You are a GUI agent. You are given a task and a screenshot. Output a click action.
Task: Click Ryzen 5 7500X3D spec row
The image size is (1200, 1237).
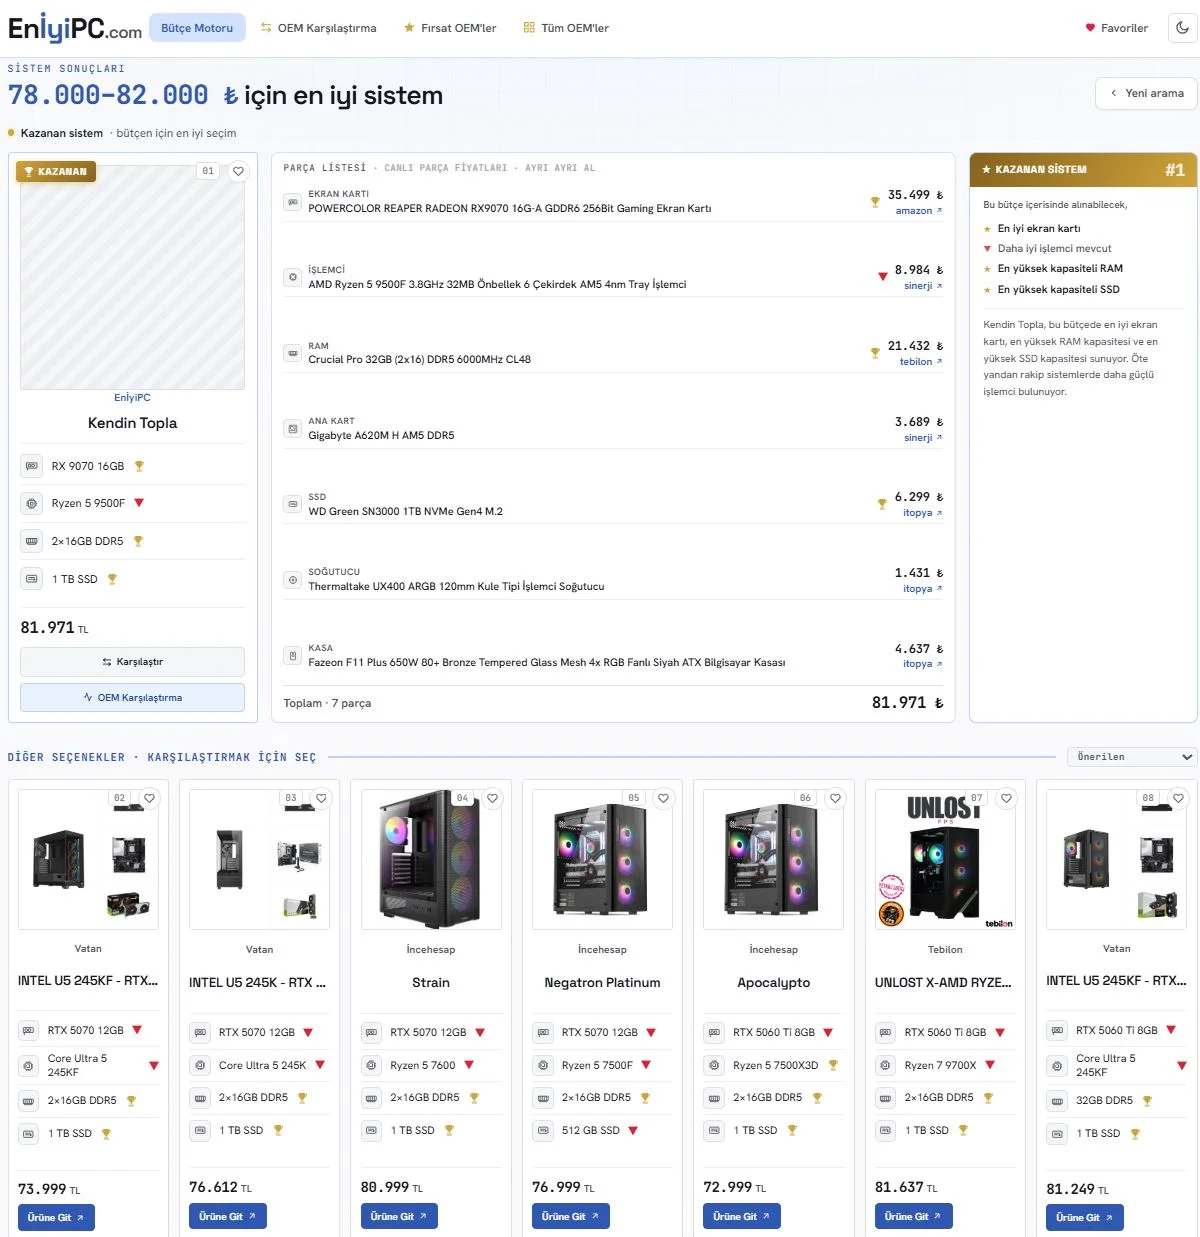click(x=774, y=1066)
